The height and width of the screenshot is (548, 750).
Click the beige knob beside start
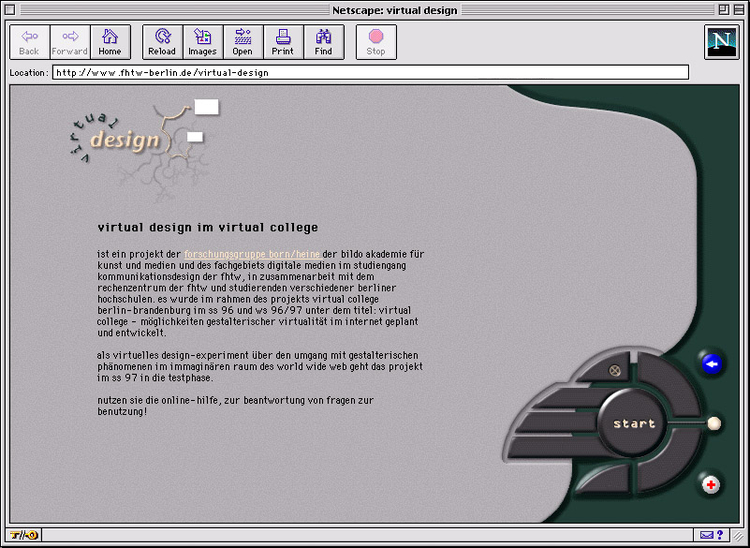coord(714,423)
